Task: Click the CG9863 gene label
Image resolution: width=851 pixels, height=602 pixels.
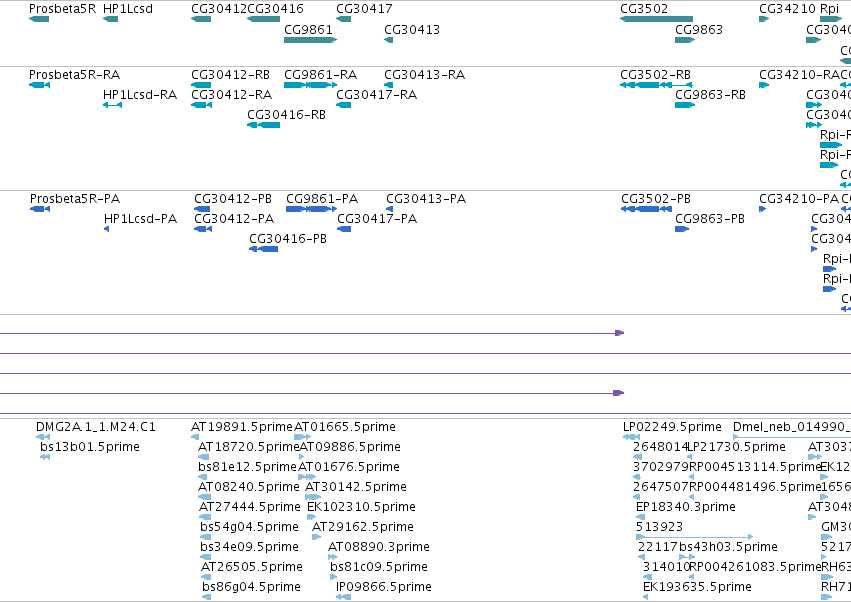Action: click(699, 29)
